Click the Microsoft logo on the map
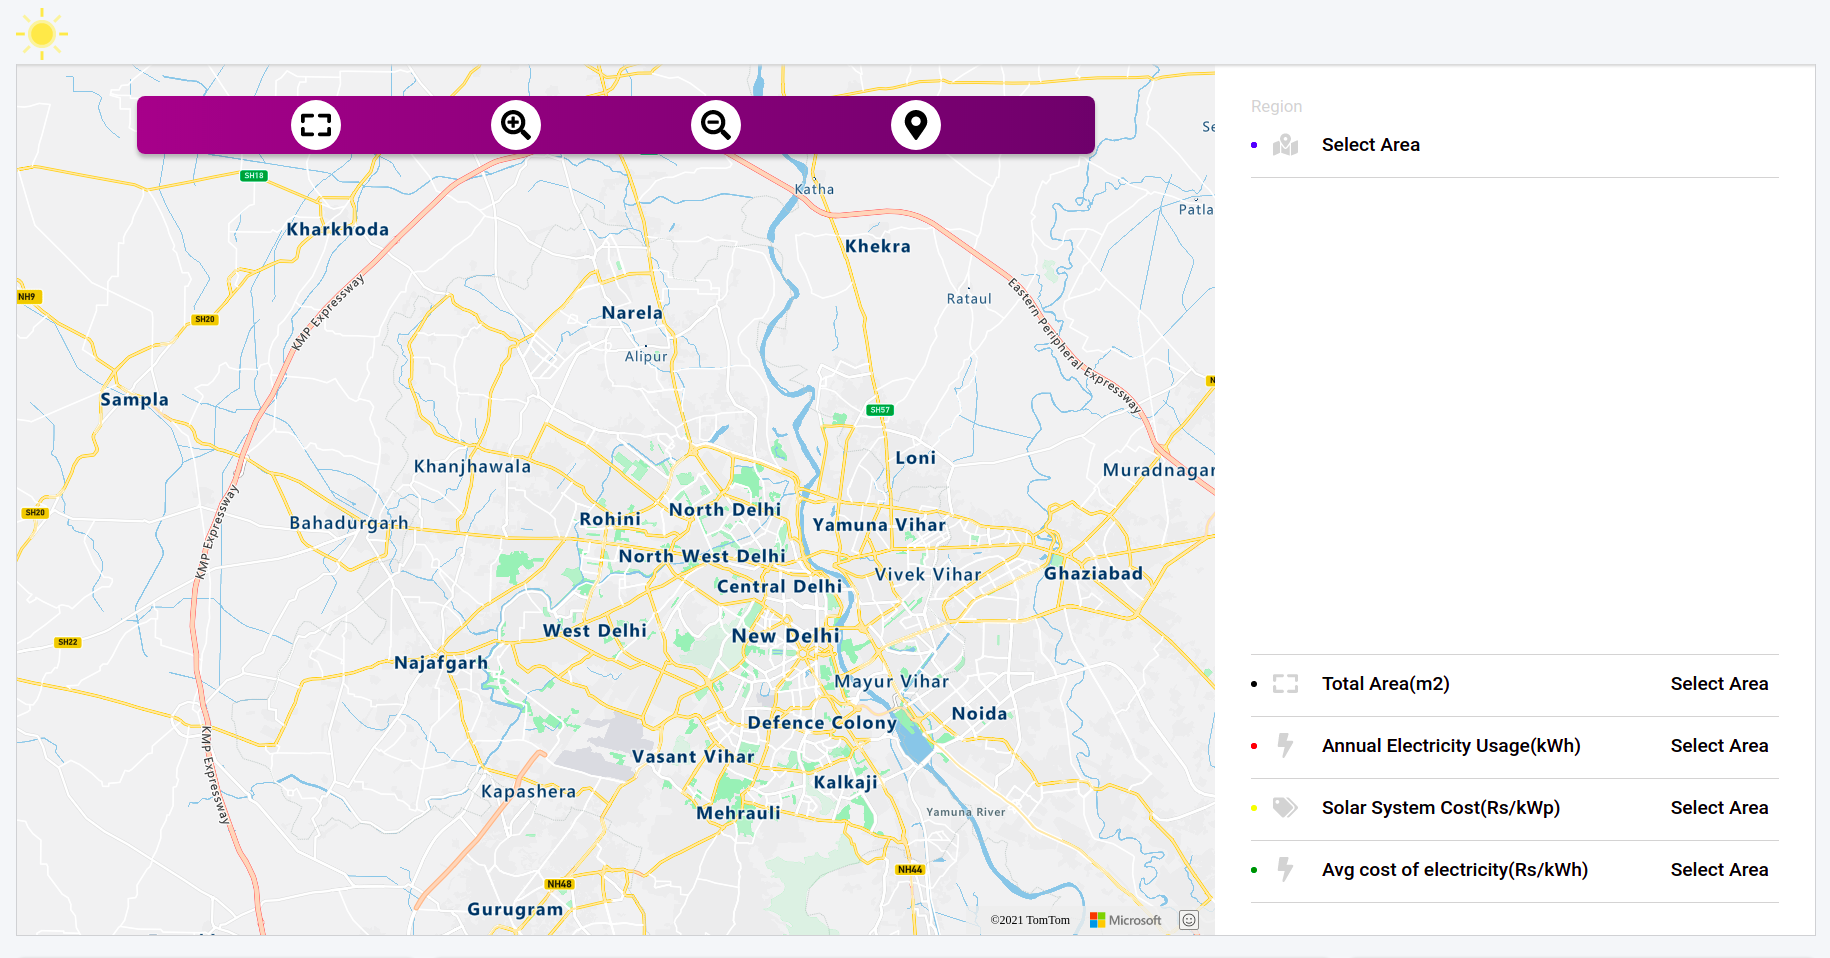This screenshot has width=1830, height=958. 1126,920
